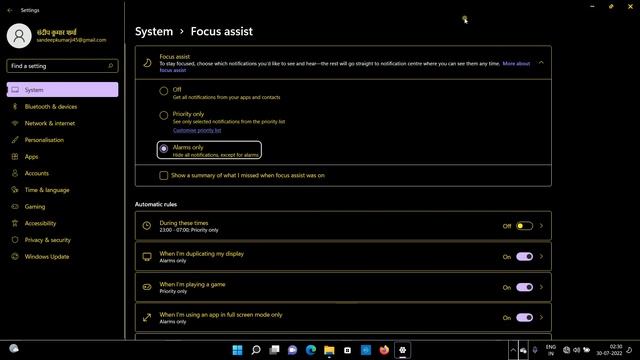This screenshot has height=360, width=640.
Task: Open Task View from taskbar
Action: (x=274, y=350)
